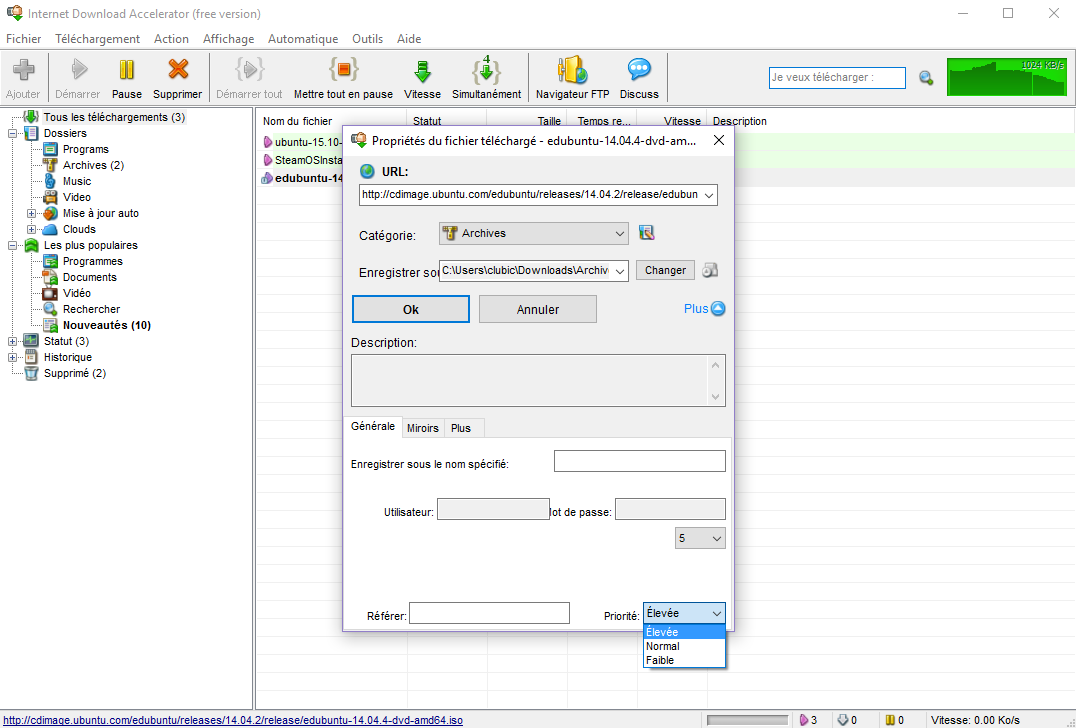Click the Démarrer play toolbar icon
The width and height of the screenshot is (1076, 728).
coord(78,70)
